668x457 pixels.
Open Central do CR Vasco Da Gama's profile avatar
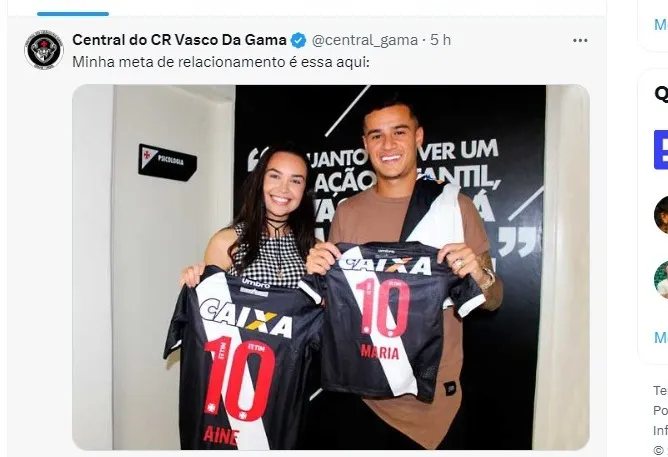coord(44,49)
